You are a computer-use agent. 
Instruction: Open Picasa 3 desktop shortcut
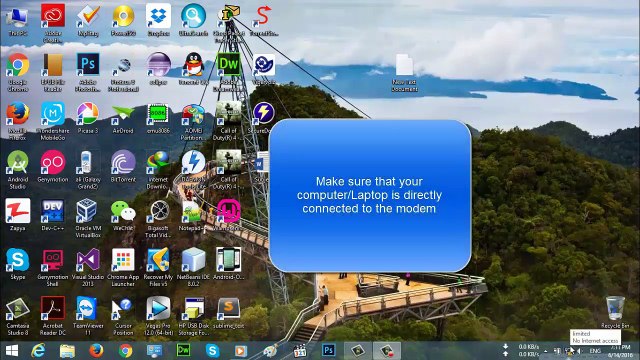88,118
